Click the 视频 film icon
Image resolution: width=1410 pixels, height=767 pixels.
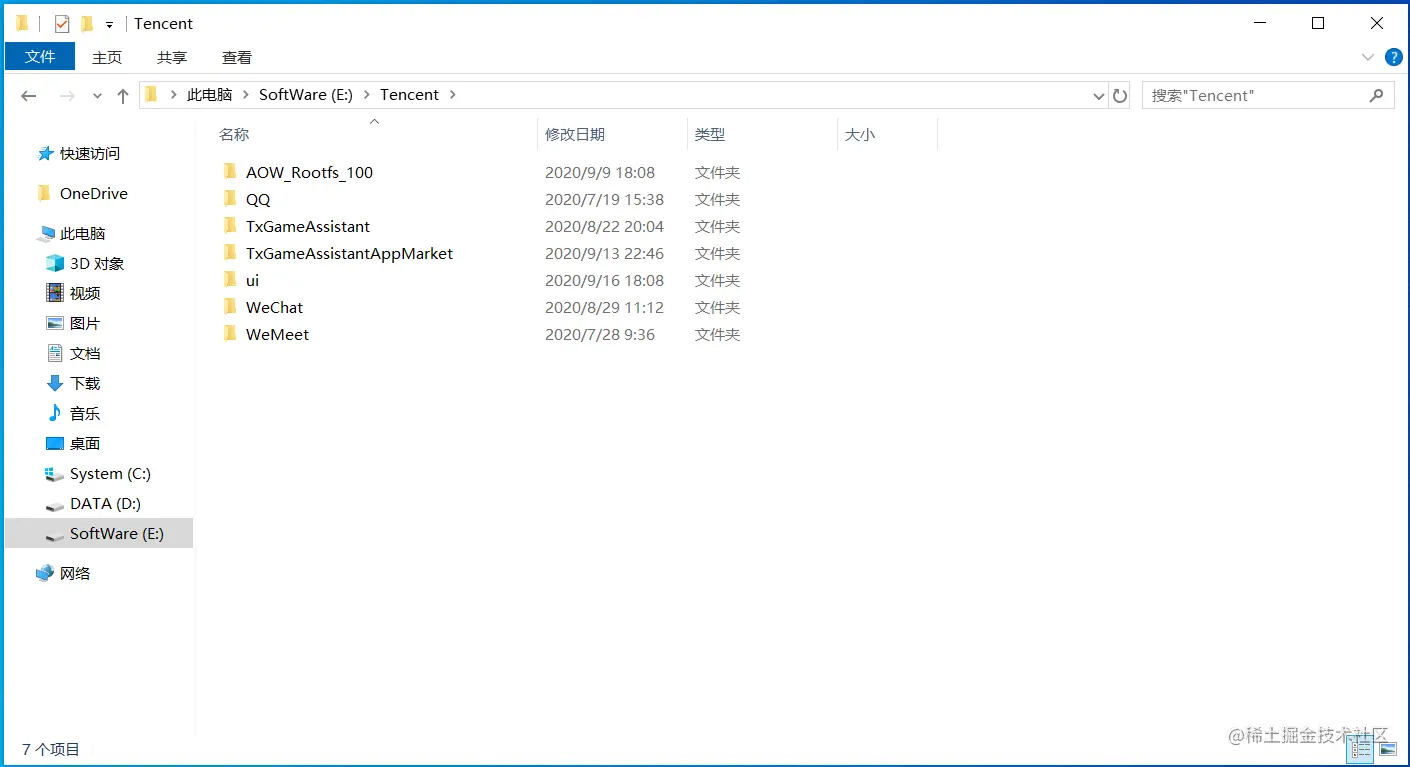click(x=55, y=293)
